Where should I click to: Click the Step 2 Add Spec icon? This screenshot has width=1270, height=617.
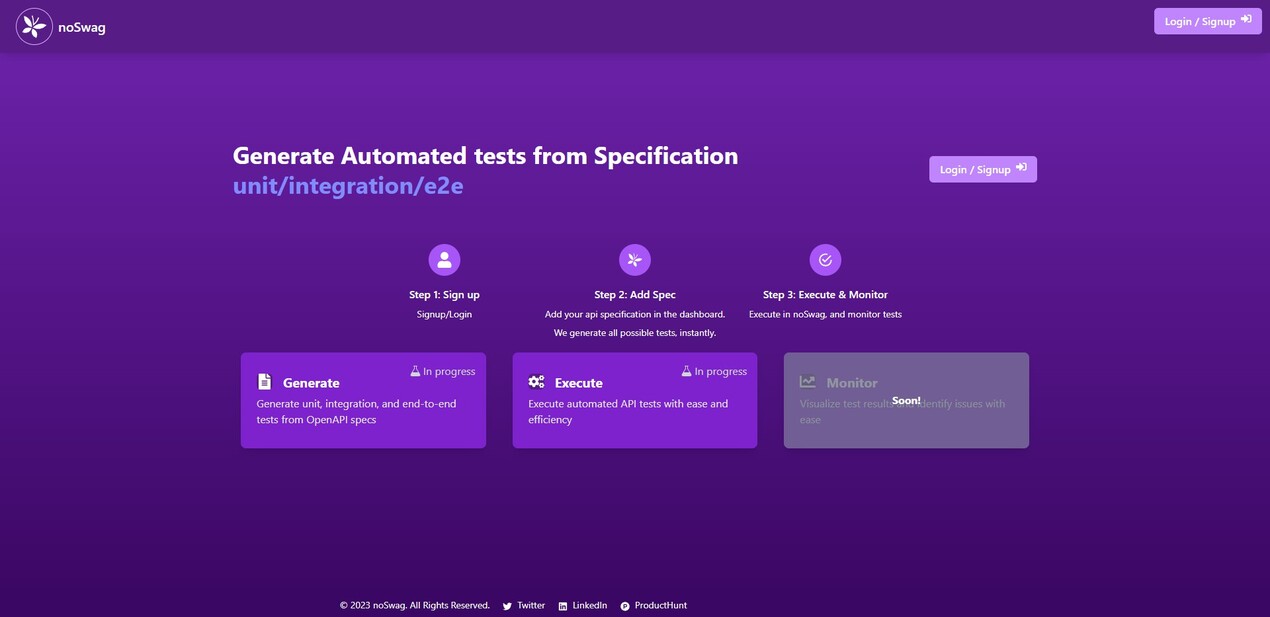(x=634, y=260)
